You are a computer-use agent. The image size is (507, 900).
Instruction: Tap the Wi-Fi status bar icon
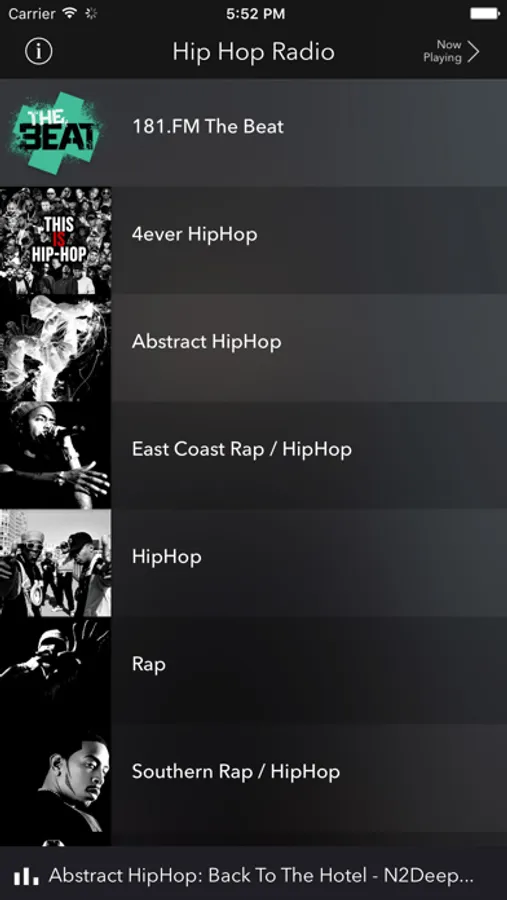(x=70, y=13)
